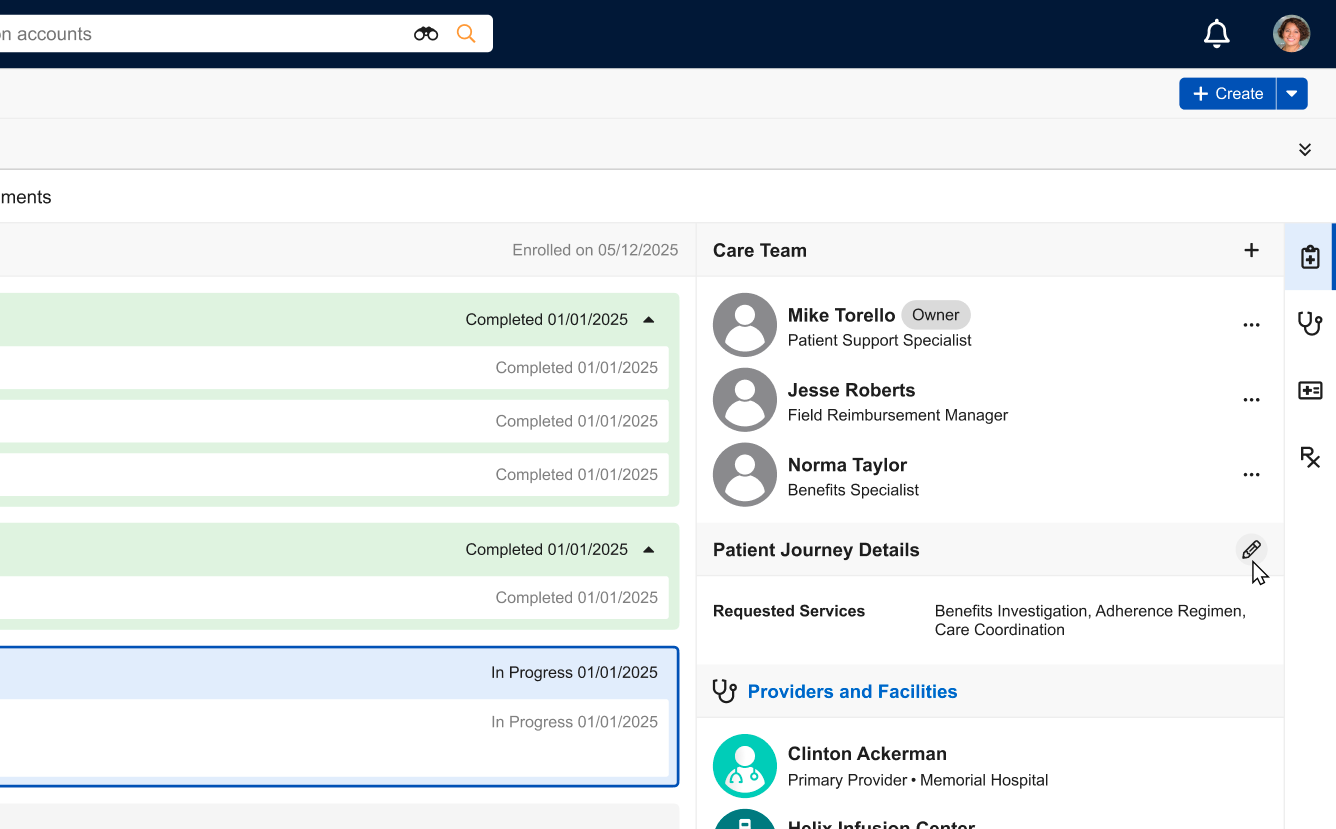The height and width of the screenshot is (829, 1336).
Task: Open more options for Jesse Roberts
Action: (1251, 400)
